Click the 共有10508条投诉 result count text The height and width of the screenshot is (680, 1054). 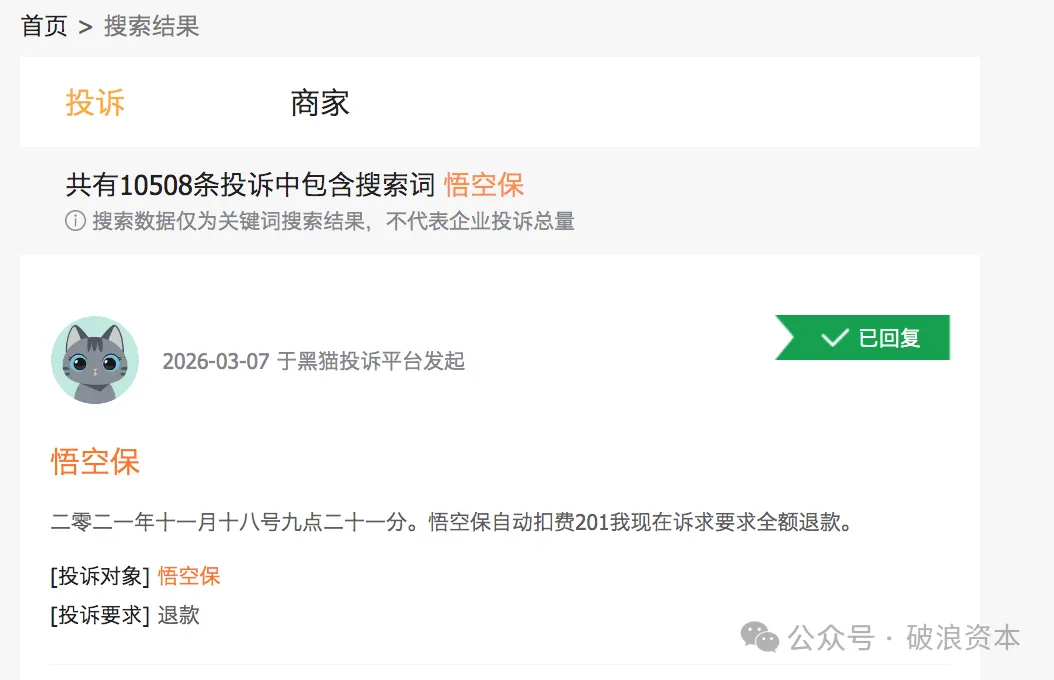click(250, 184)
